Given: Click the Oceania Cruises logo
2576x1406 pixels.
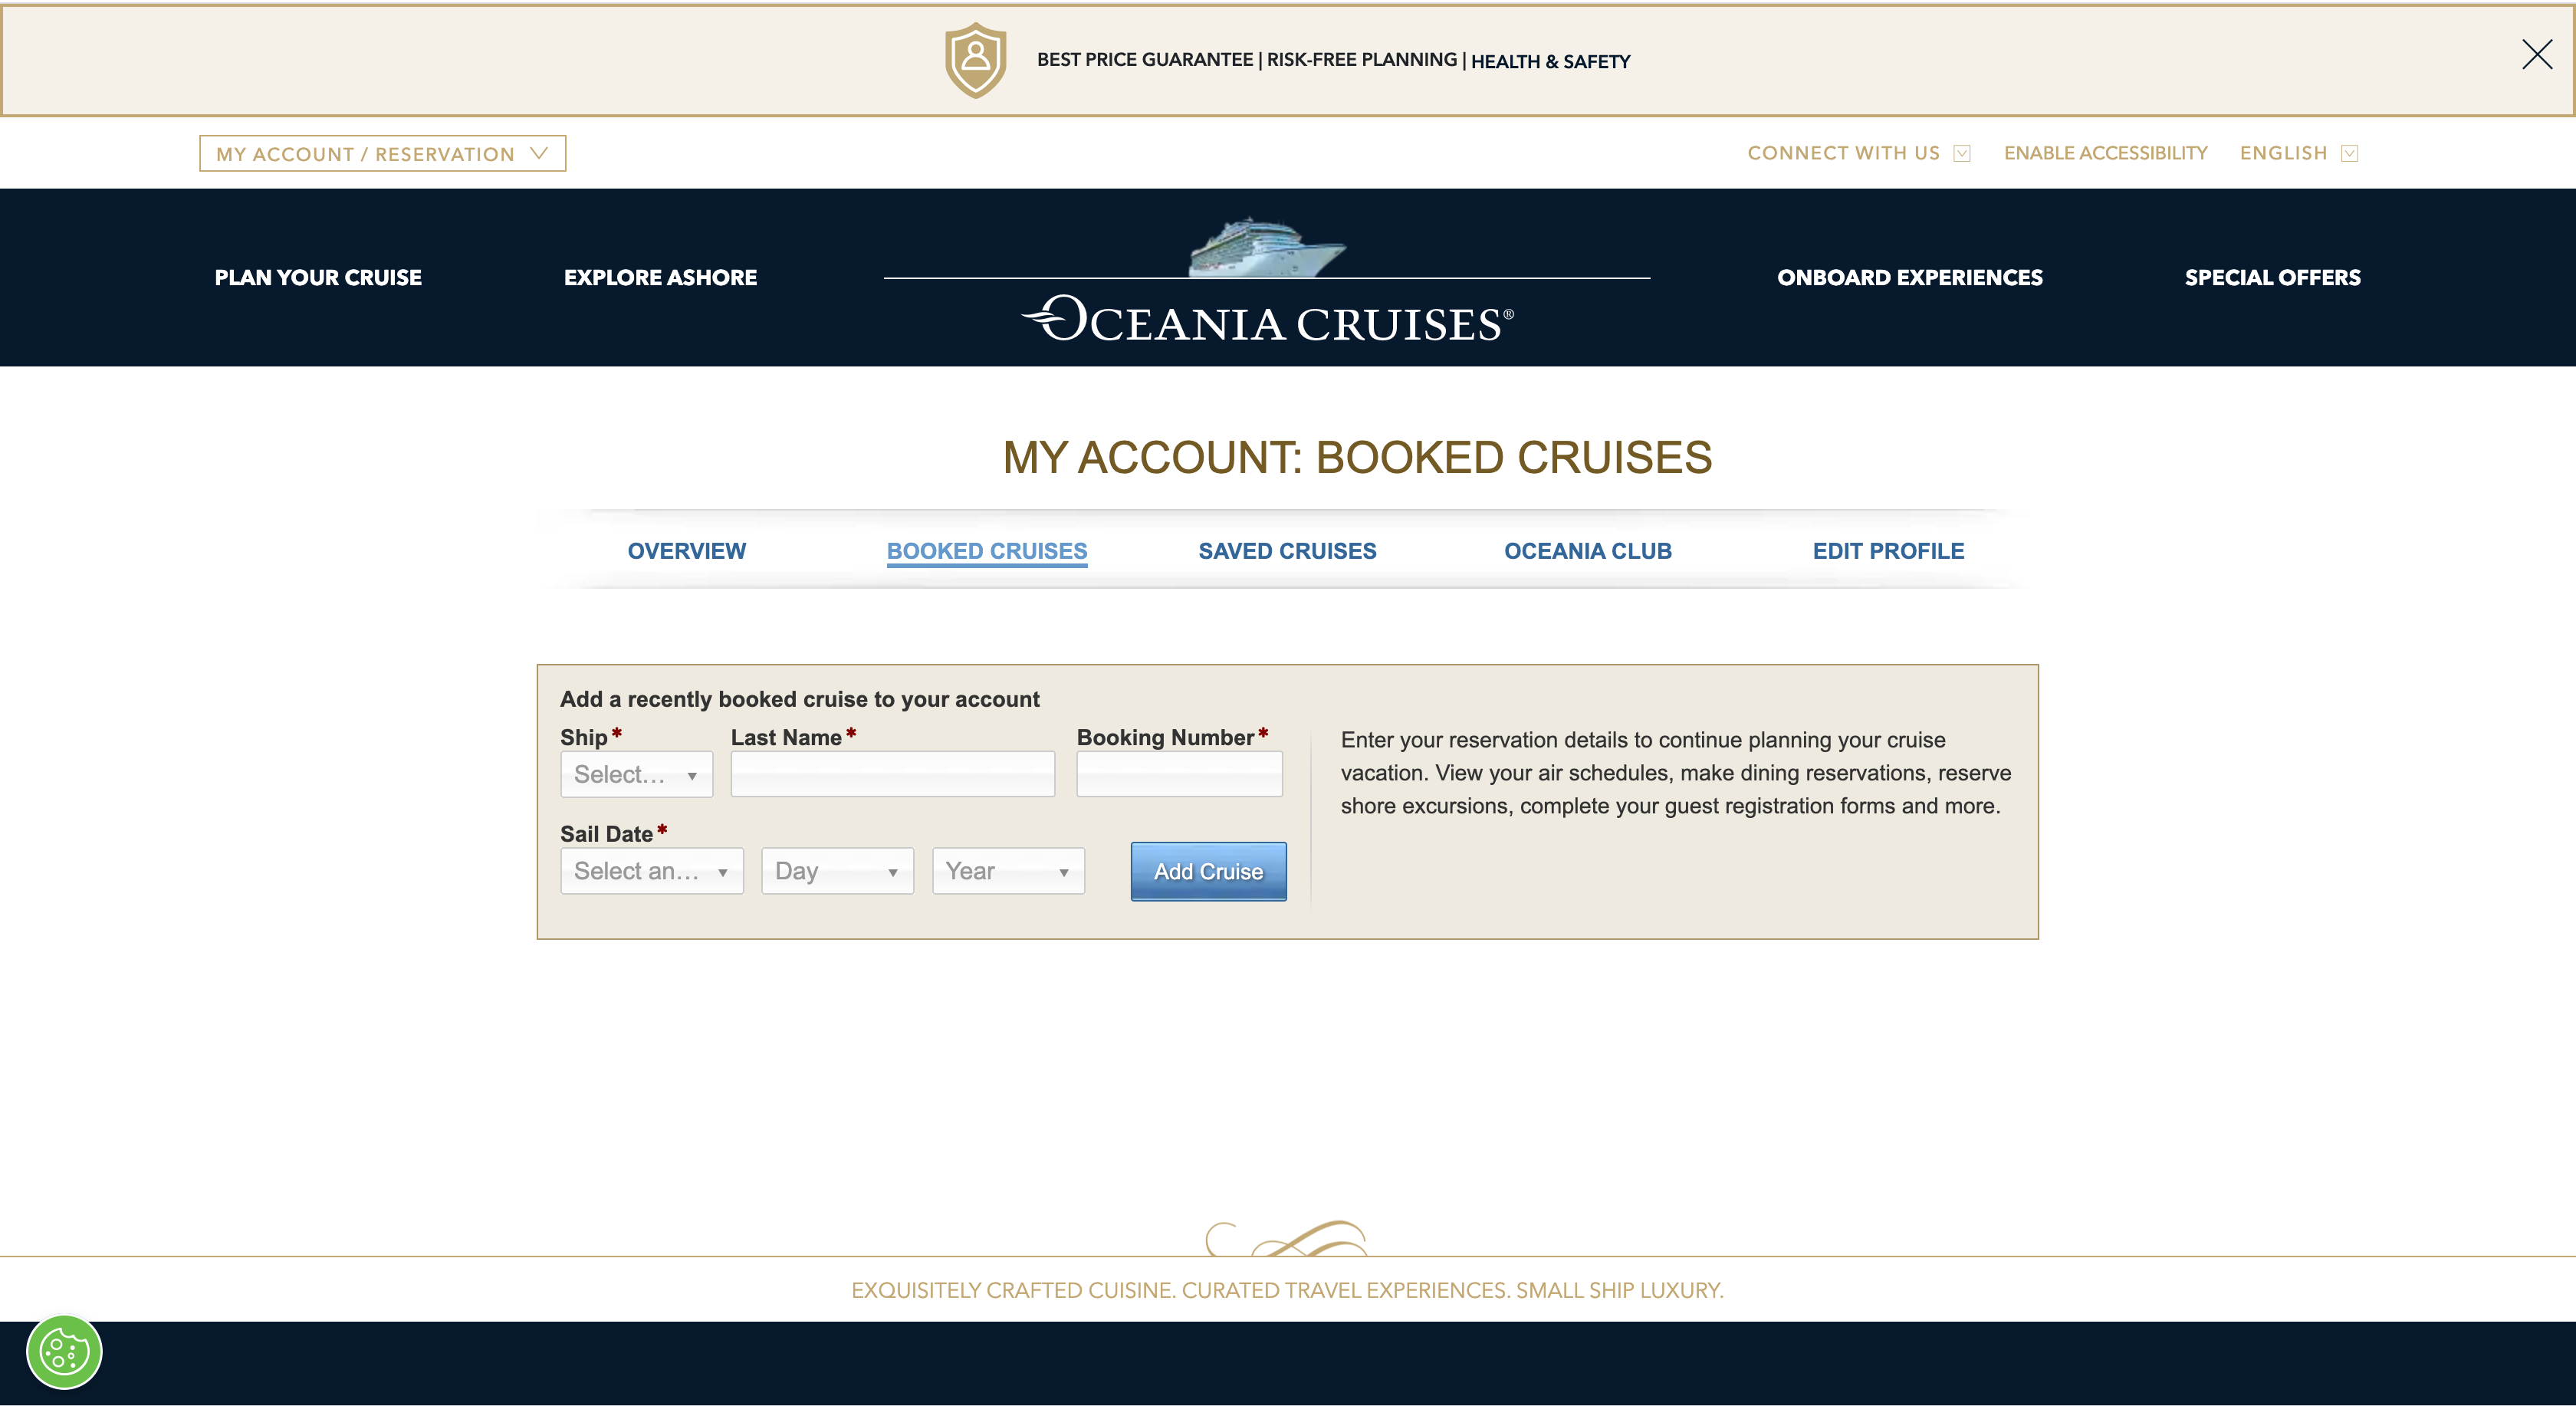Looking at the screenshot, I should coord(1267,320).
